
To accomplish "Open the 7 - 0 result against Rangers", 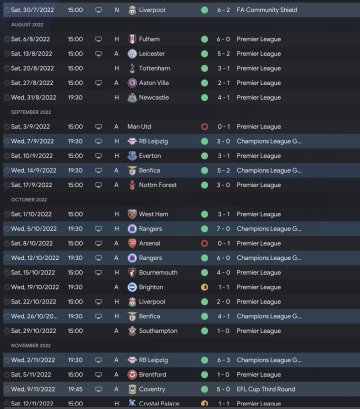I will (224, 229).
